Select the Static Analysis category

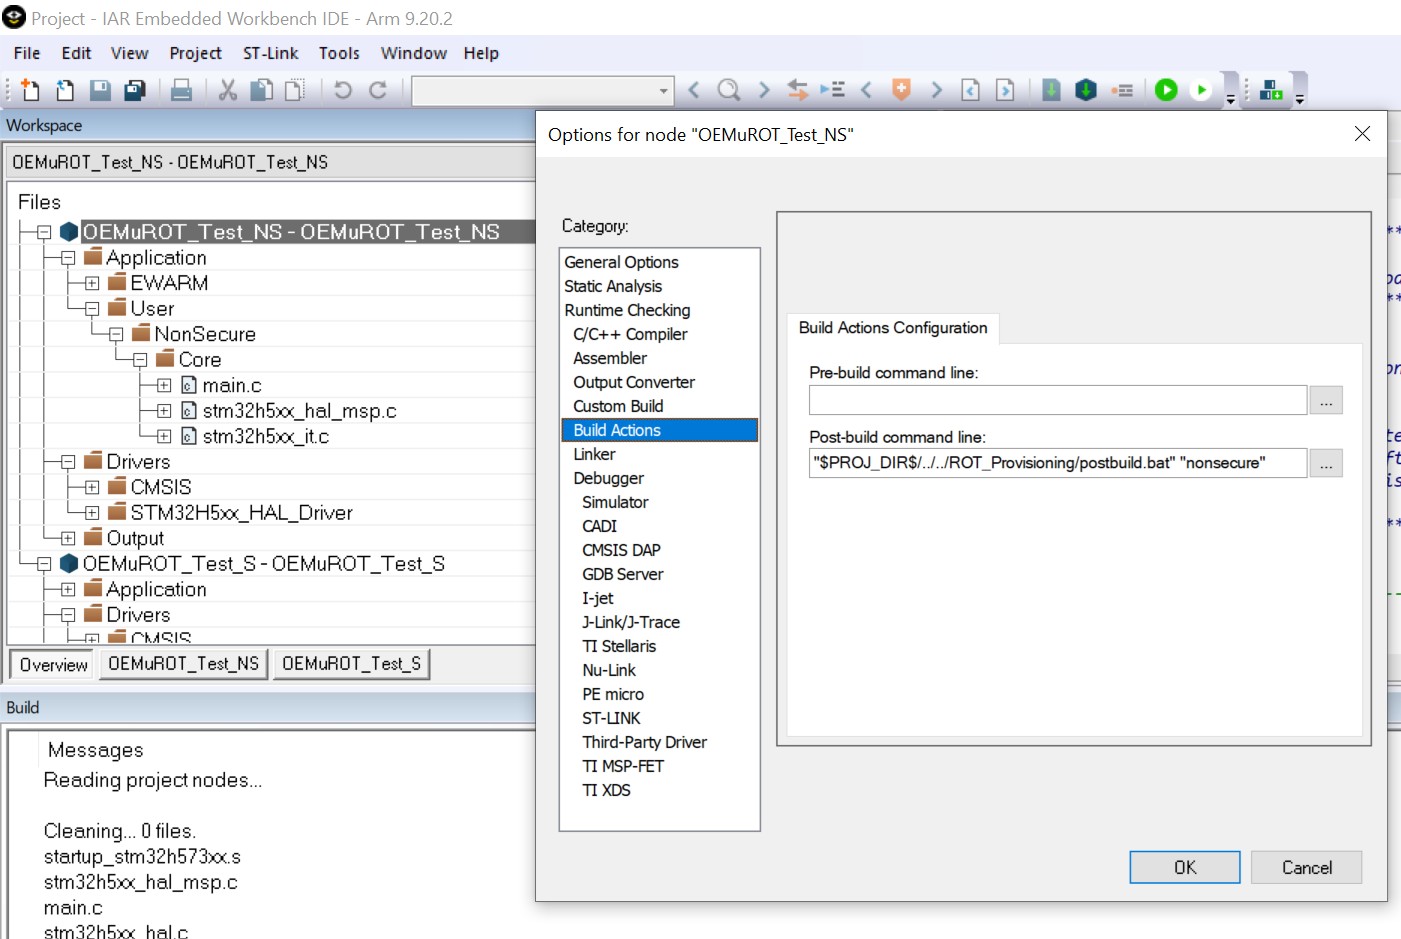coord(613,286)
